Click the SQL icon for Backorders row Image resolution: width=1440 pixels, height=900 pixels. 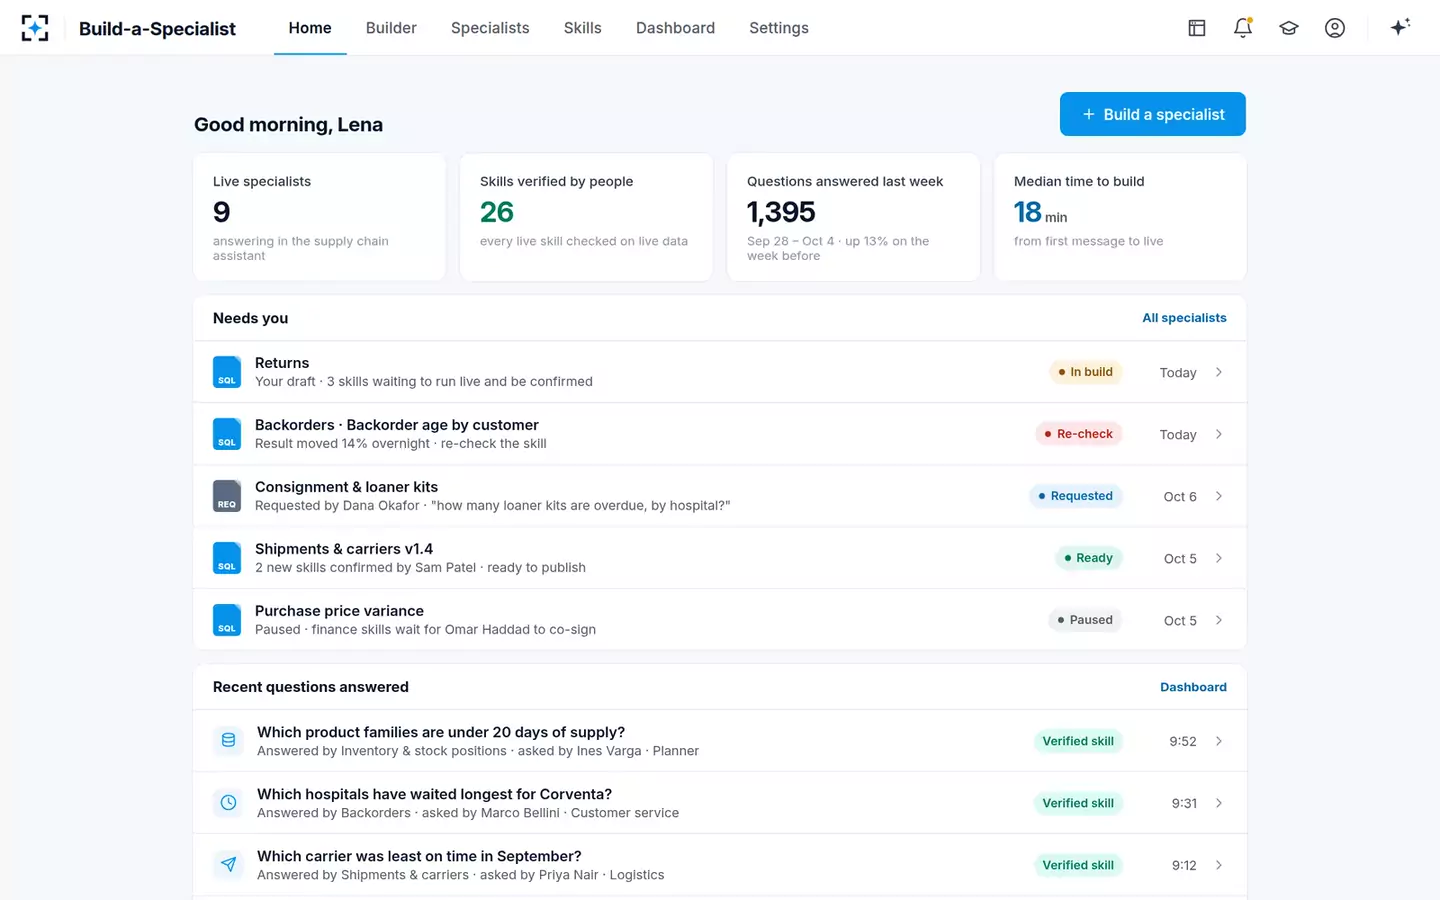(x=227, y=434)
